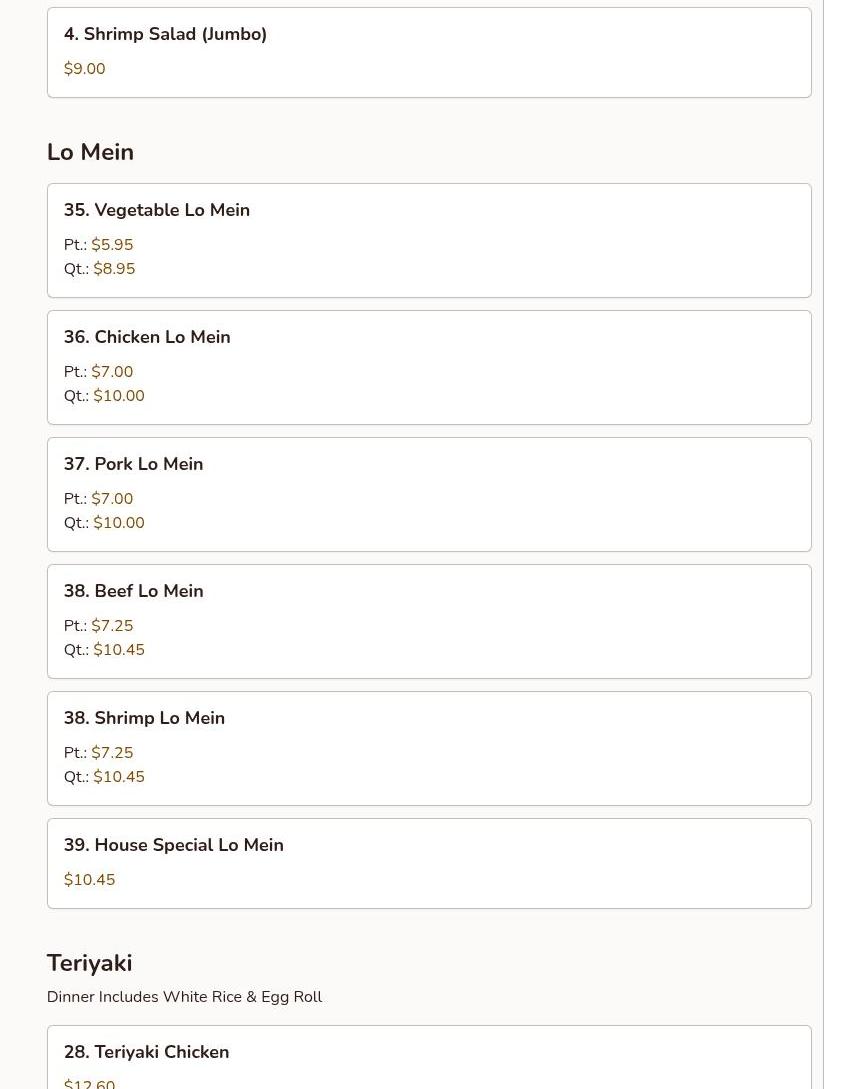Pick the Chicken Lo Mein quart price
Screen dimensions: 844x1089
tap(119, 396)
